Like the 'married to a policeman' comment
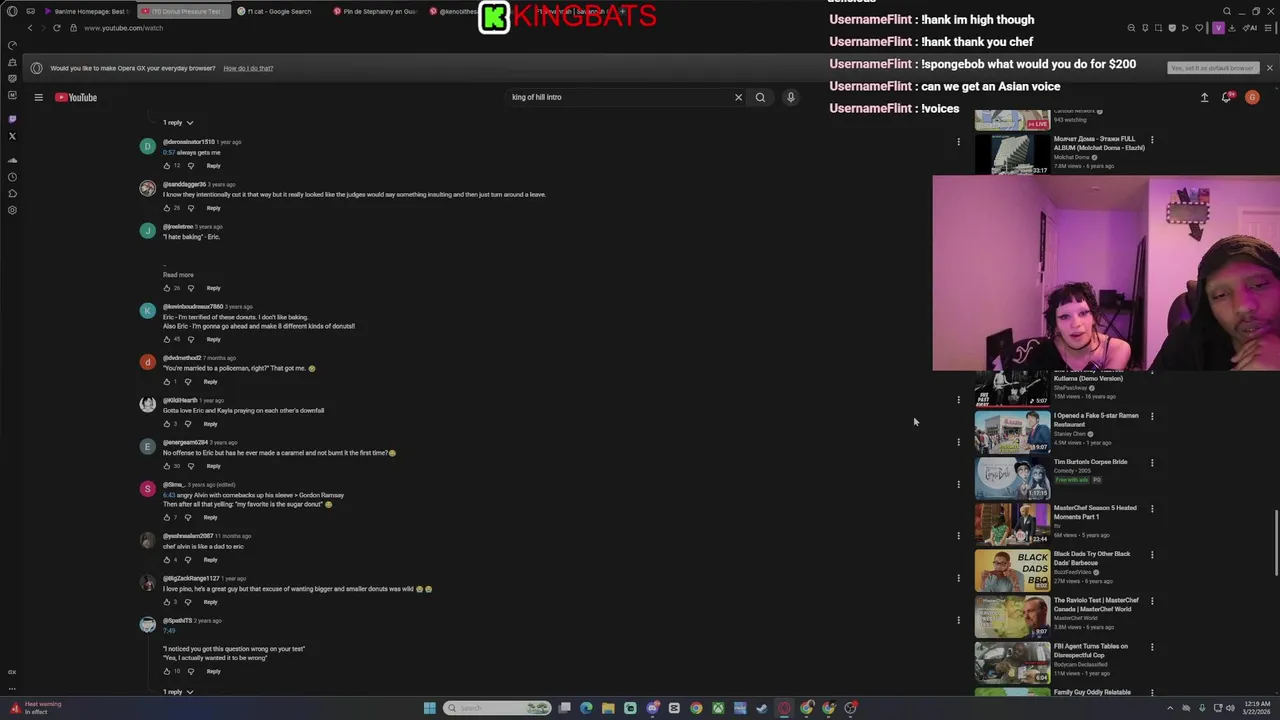Image resolution: width=1280 pixels, height=720 pixels. click(x=167, y=382)
